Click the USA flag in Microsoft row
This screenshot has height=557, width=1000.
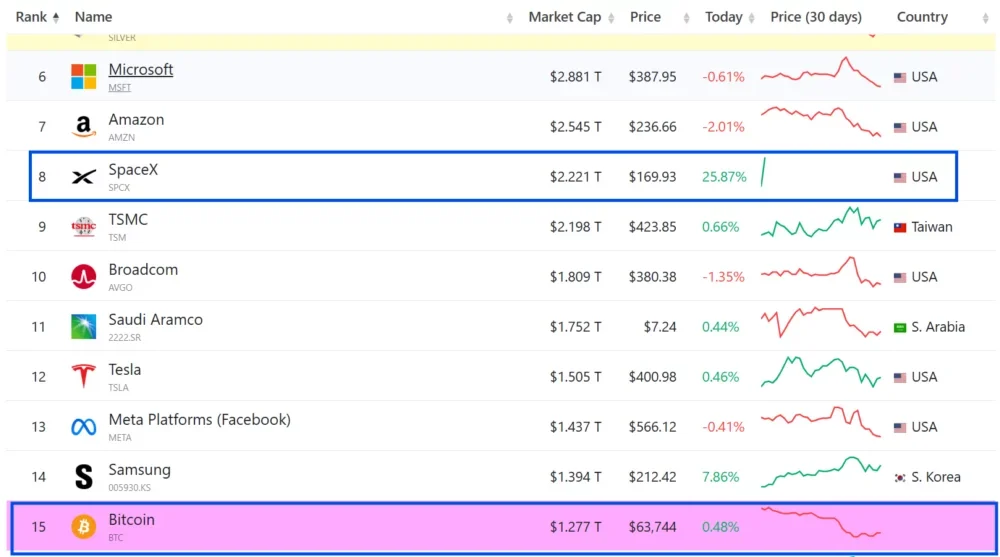point(900,77)
